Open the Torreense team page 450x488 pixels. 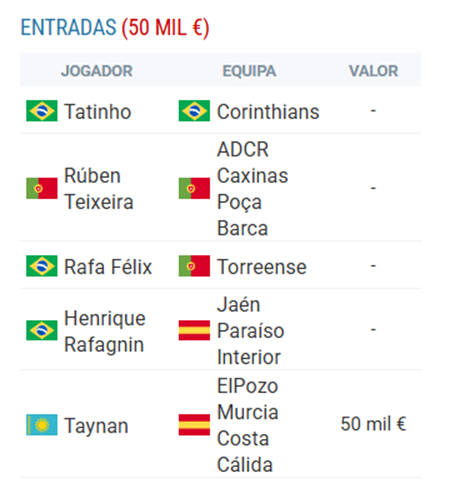262,267
